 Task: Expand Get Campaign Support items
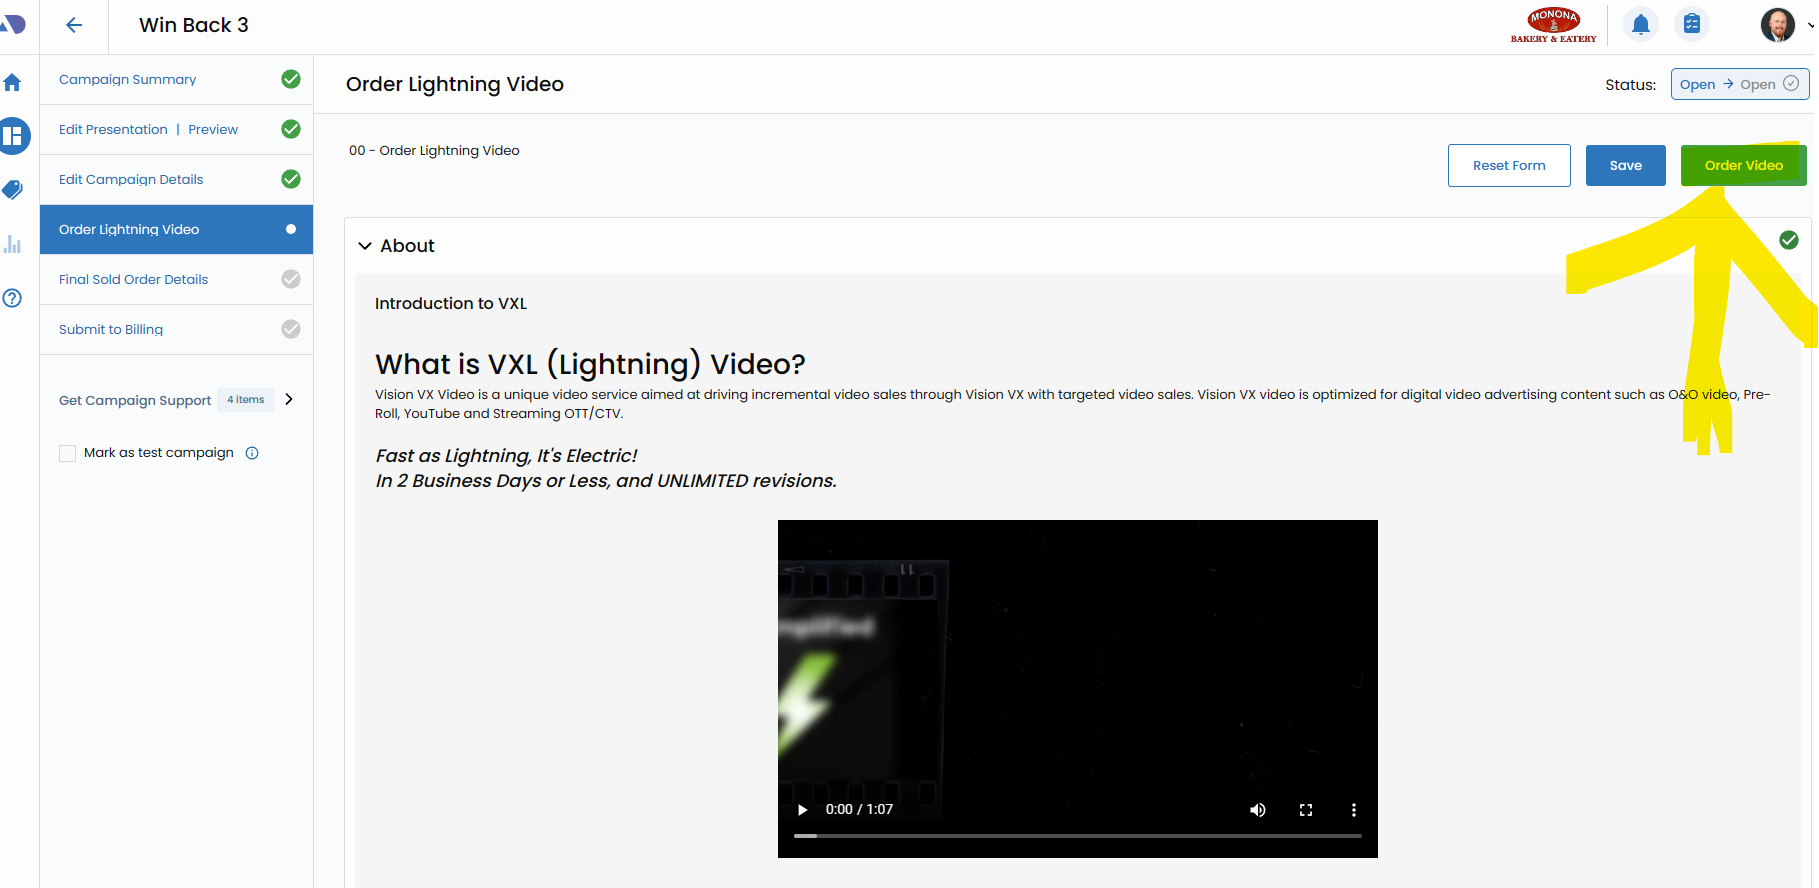pos(289,399)
